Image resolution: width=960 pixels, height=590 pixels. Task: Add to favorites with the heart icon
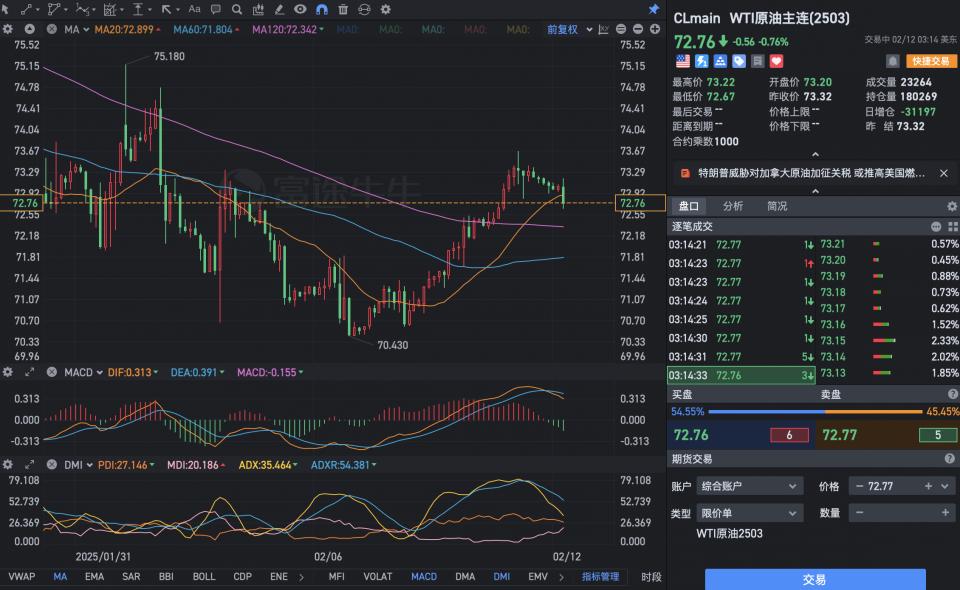point(776,61)
